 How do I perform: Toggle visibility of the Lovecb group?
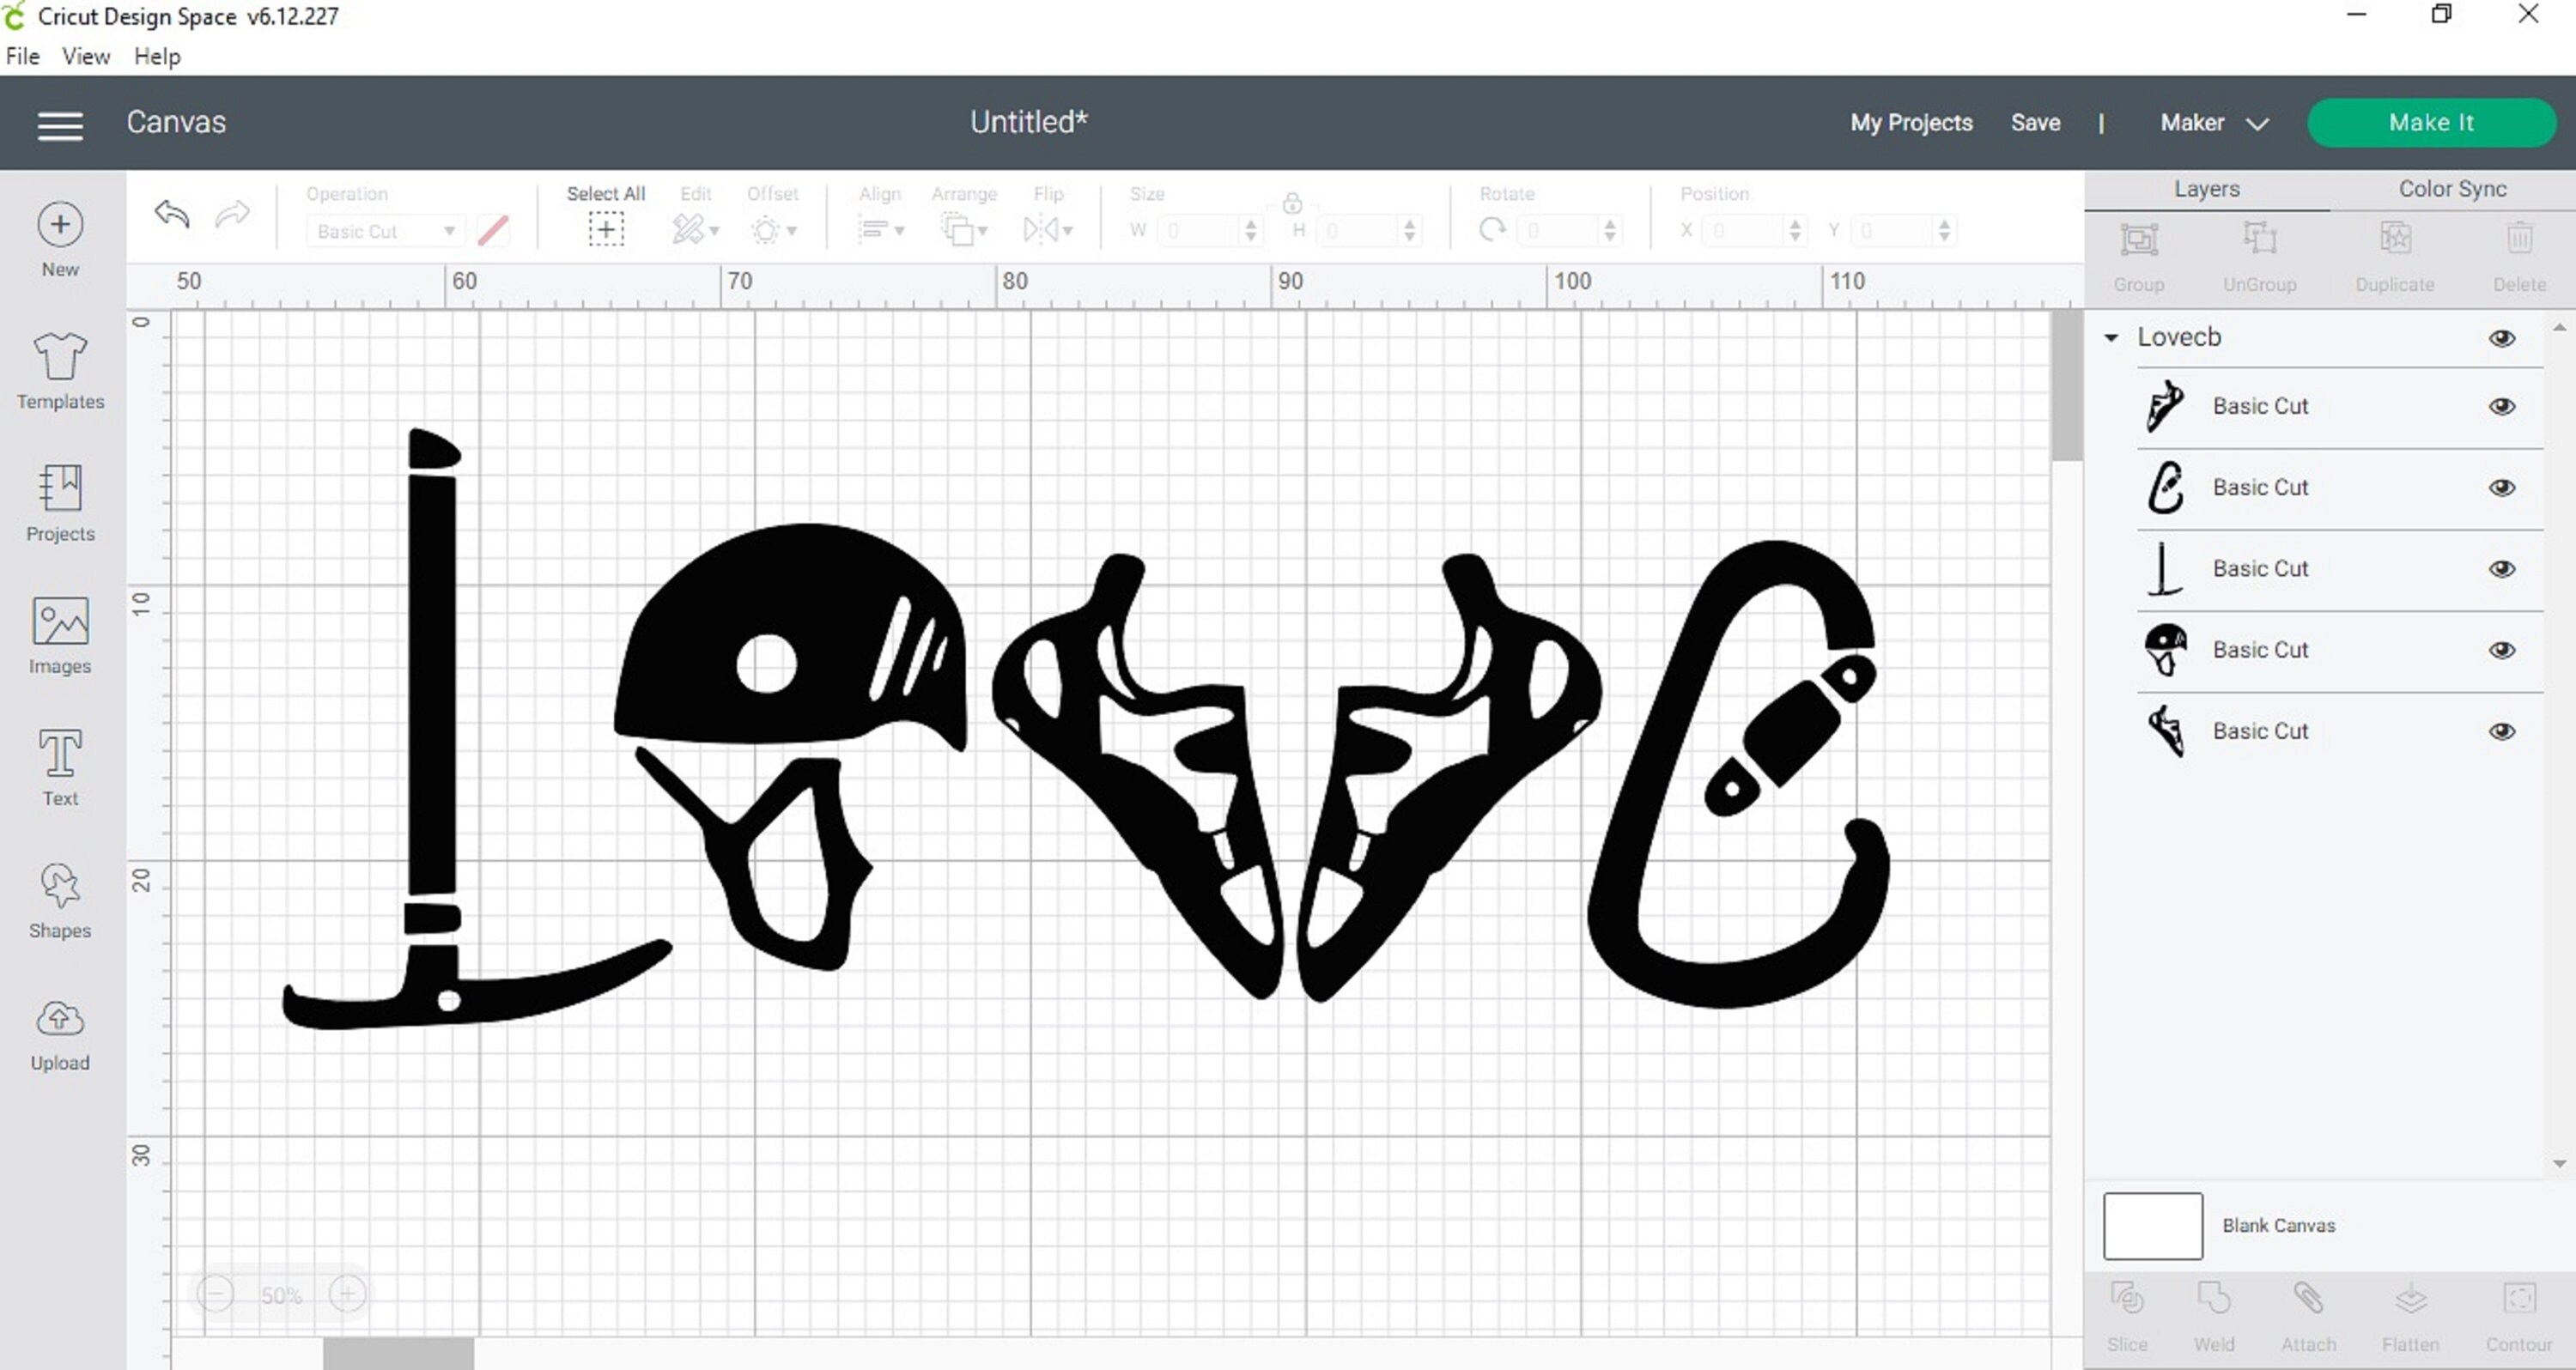[2503, 338]
